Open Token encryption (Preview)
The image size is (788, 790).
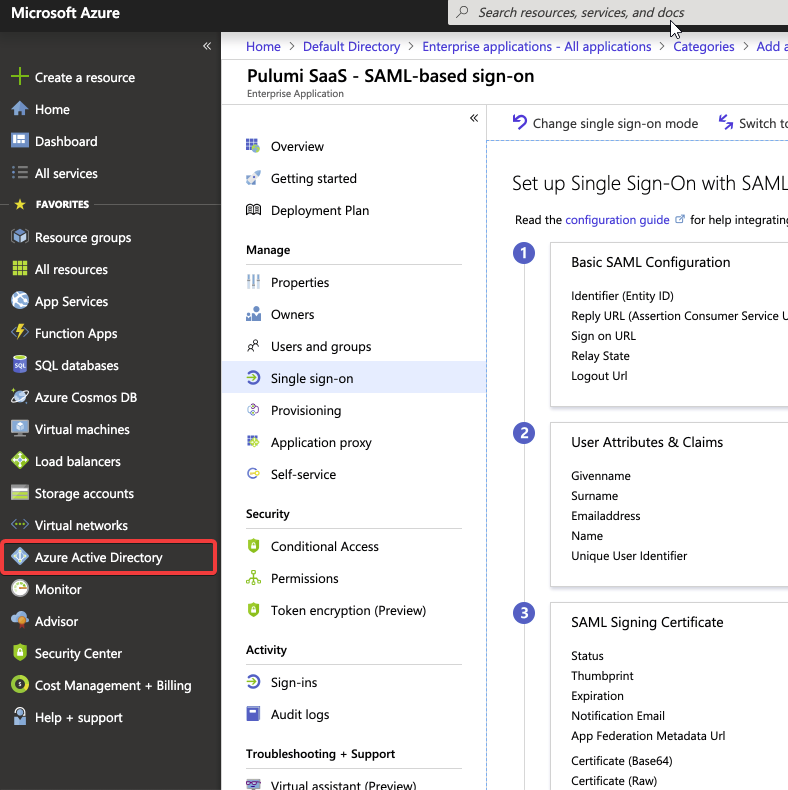tap(354, 611)
